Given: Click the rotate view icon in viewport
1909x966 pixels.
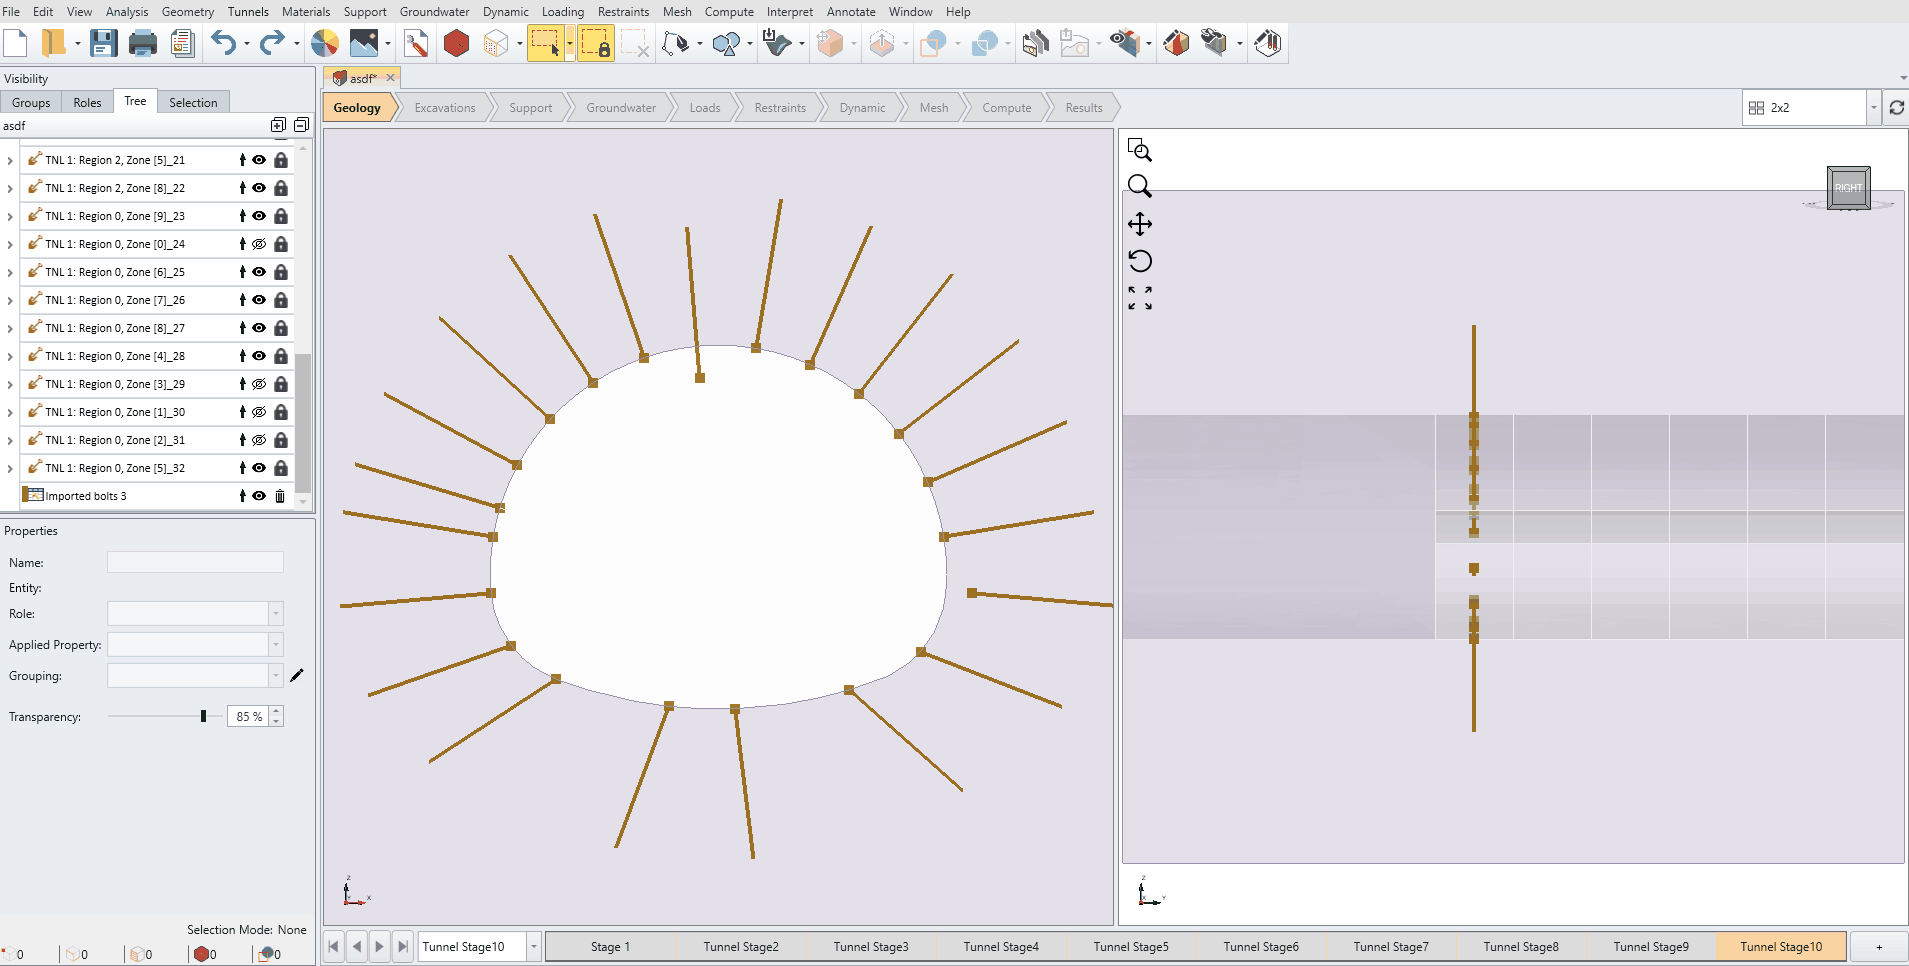Looking at the screenshot, I should coord(1140,261).
